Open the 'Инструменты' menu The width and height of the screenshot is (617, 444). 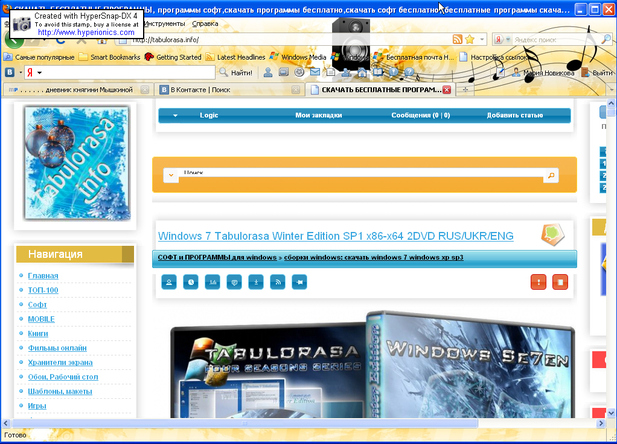pyautogui.click(x=164, y=24)
